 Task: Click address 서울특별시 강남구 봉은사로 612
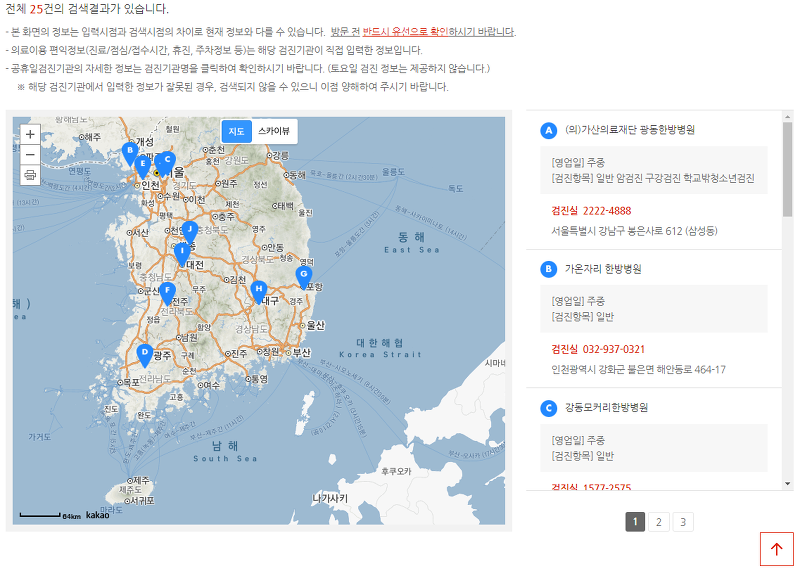[x=634, y=231]
